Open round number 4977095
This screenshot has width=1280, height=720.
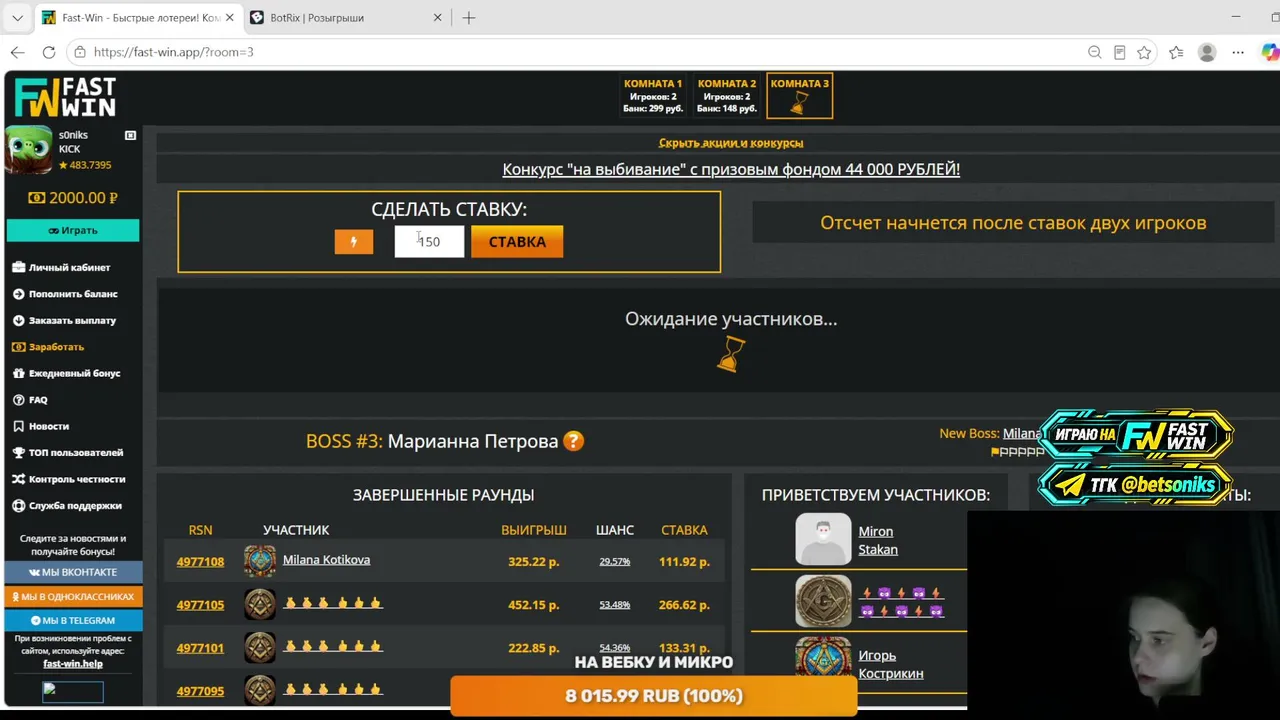(x=200, y=691)
